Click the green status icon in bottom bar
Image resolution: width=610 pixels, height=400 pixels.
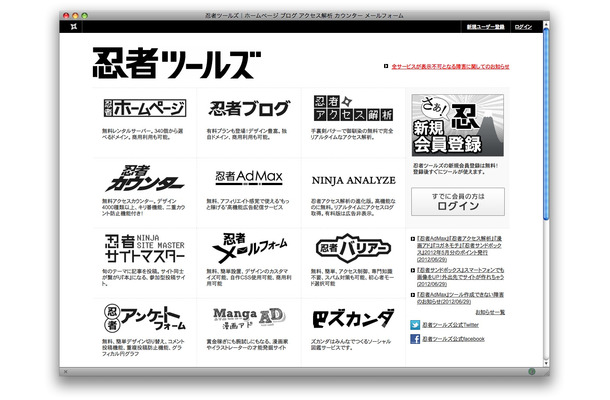point(532,372)
